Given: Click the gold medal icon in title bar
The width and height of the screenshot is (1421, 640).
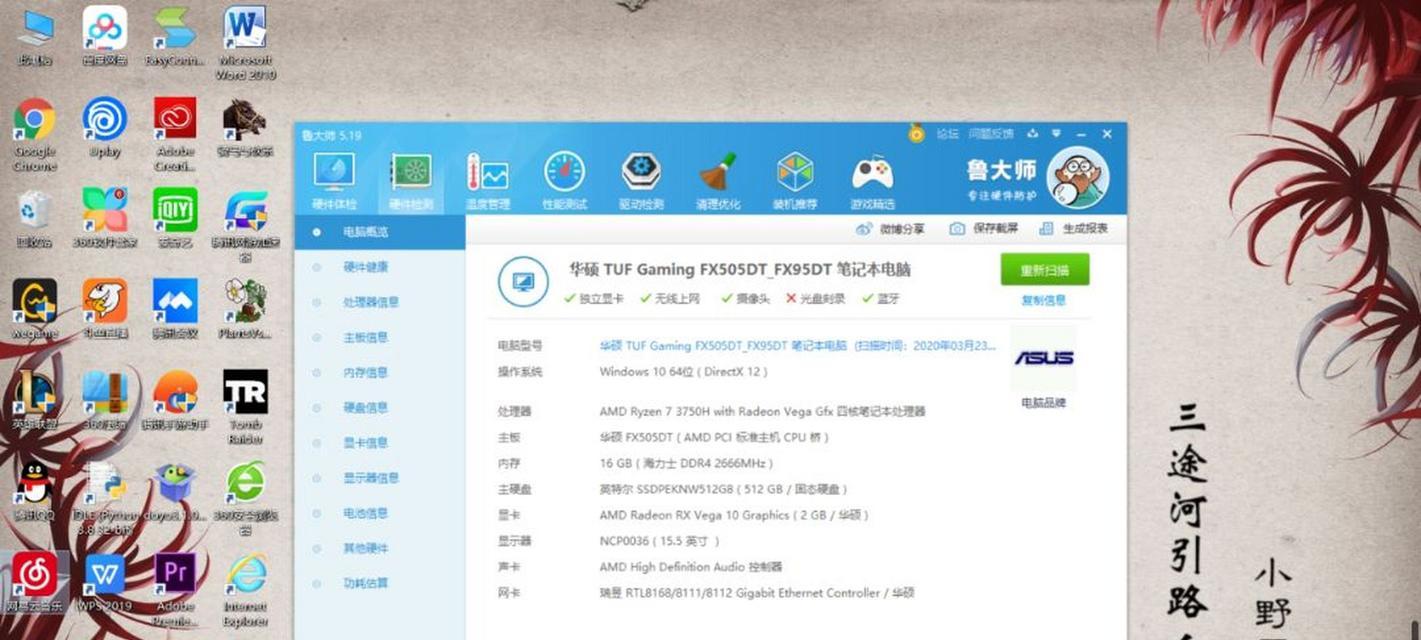Looking at the screenshot, I should pos(916,133).
